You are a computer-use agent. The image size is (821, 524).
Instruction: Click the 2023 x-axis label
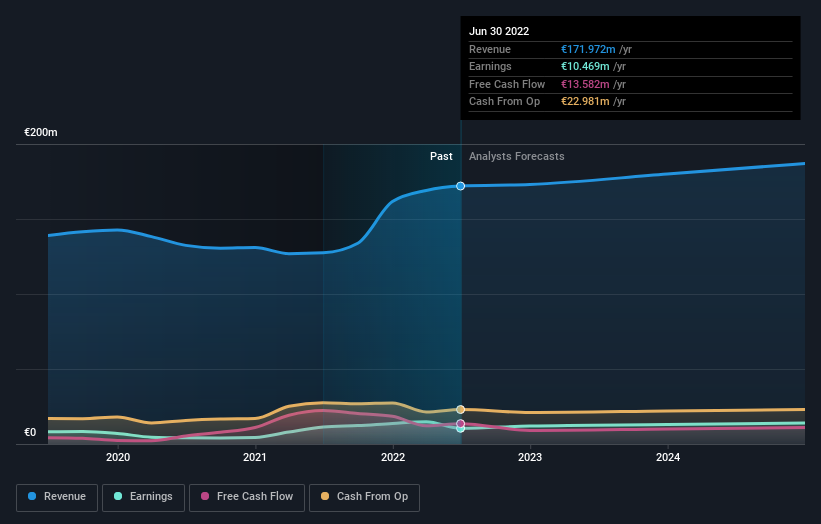point(530,457)
